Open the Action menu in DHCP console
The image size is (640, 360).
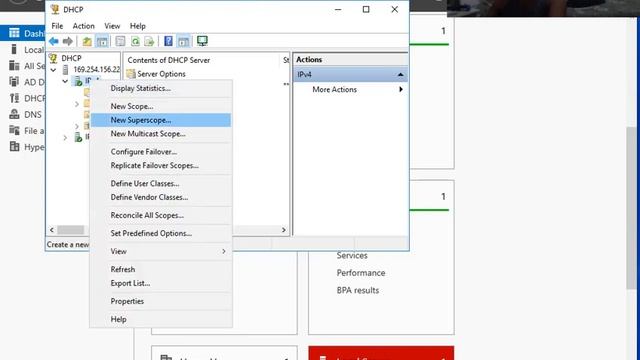tap(84, 26)
